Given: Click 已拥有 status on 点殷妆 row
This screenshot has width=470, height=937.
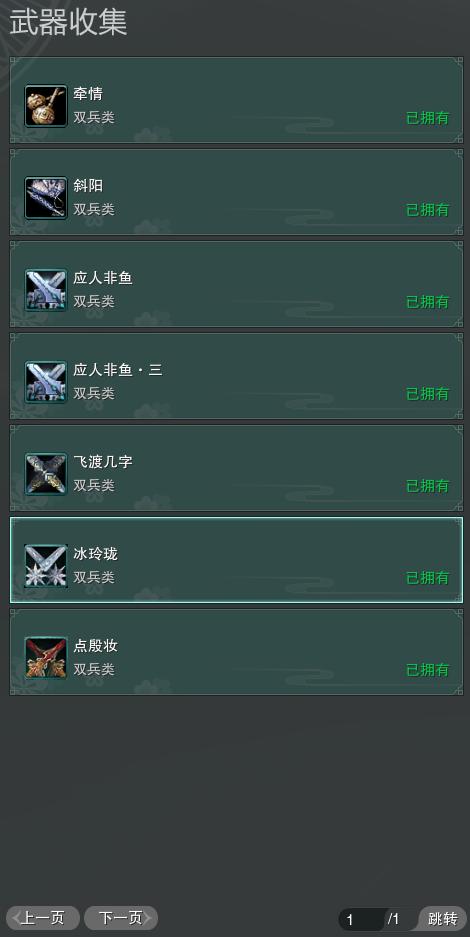Looking at the screenshot, I should (428, 670).
